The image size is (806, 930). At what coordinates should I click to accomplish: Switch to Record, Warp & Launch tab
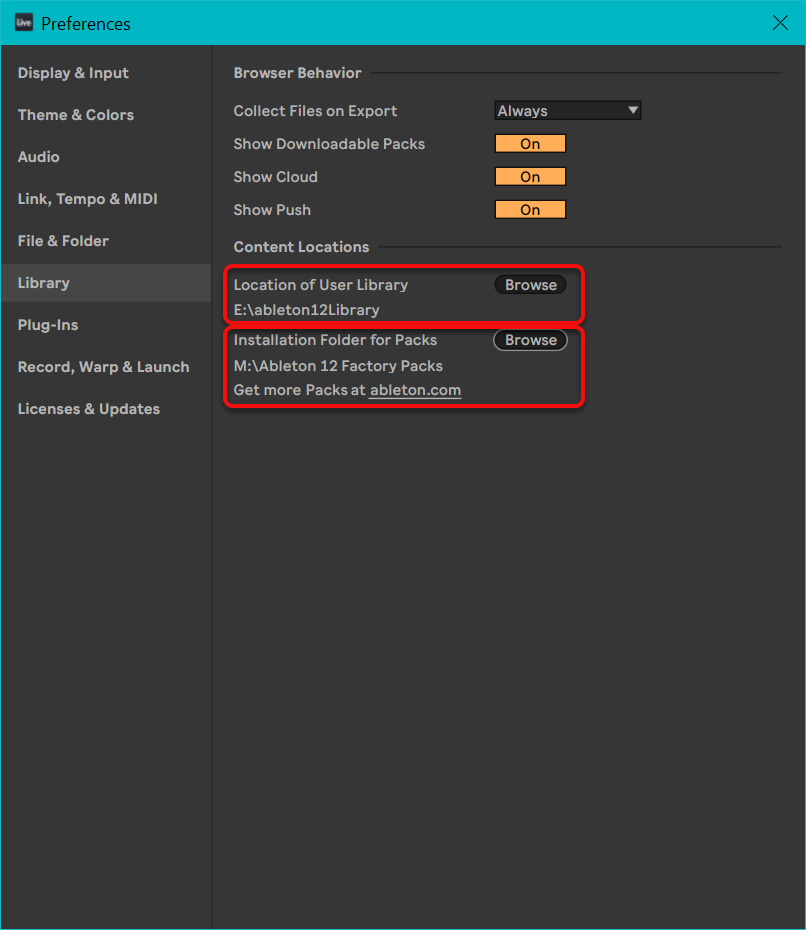(x=103, y=367)
